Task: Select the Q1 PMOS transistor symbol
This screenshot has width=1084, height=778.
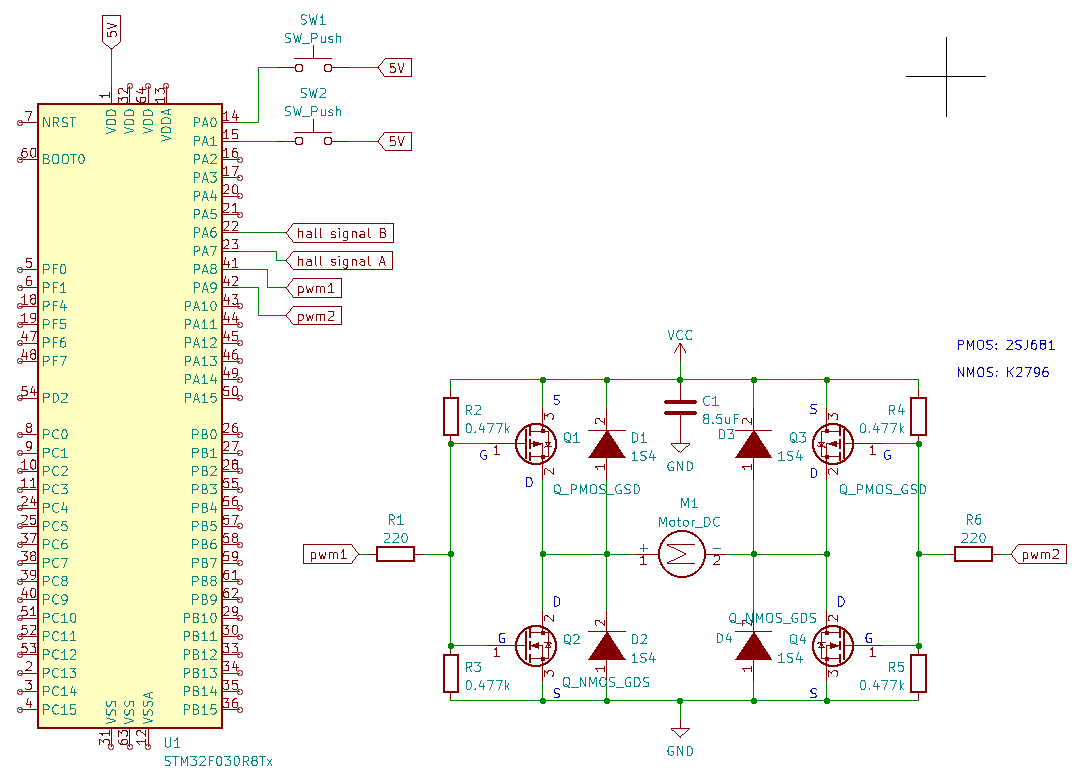Action: pyautogui.click(x=536, y=443)
